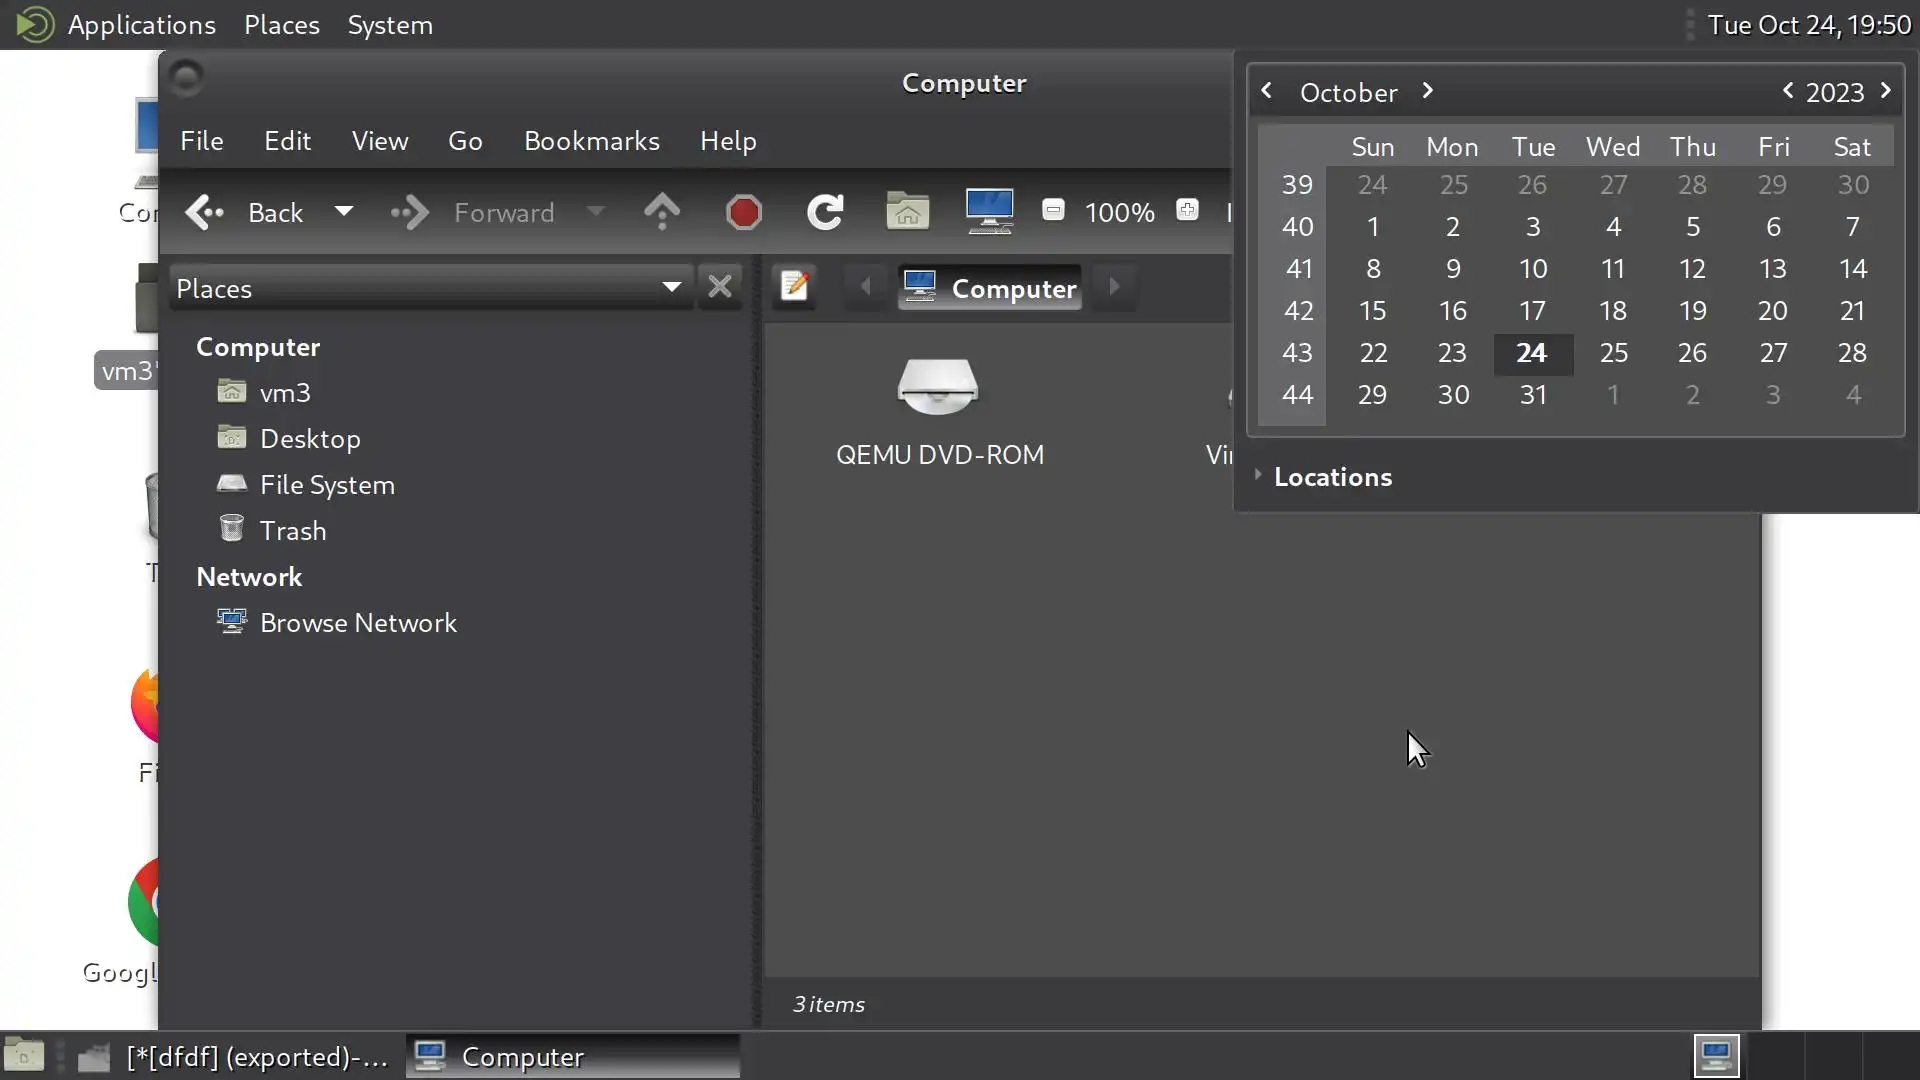Expand the Locations section in calendar
1920x1080 pixels.
click(x=1258, y=476)
